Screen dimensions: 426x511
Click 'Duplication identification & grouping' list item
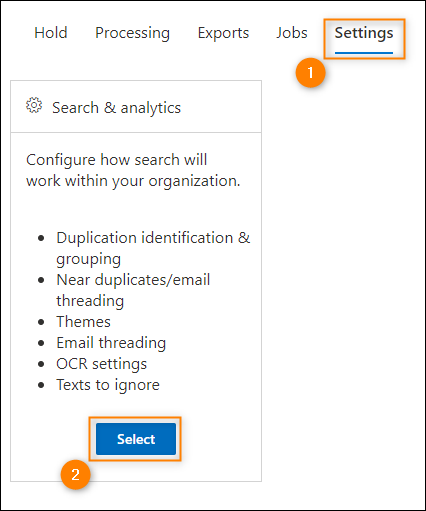[153, 248]
